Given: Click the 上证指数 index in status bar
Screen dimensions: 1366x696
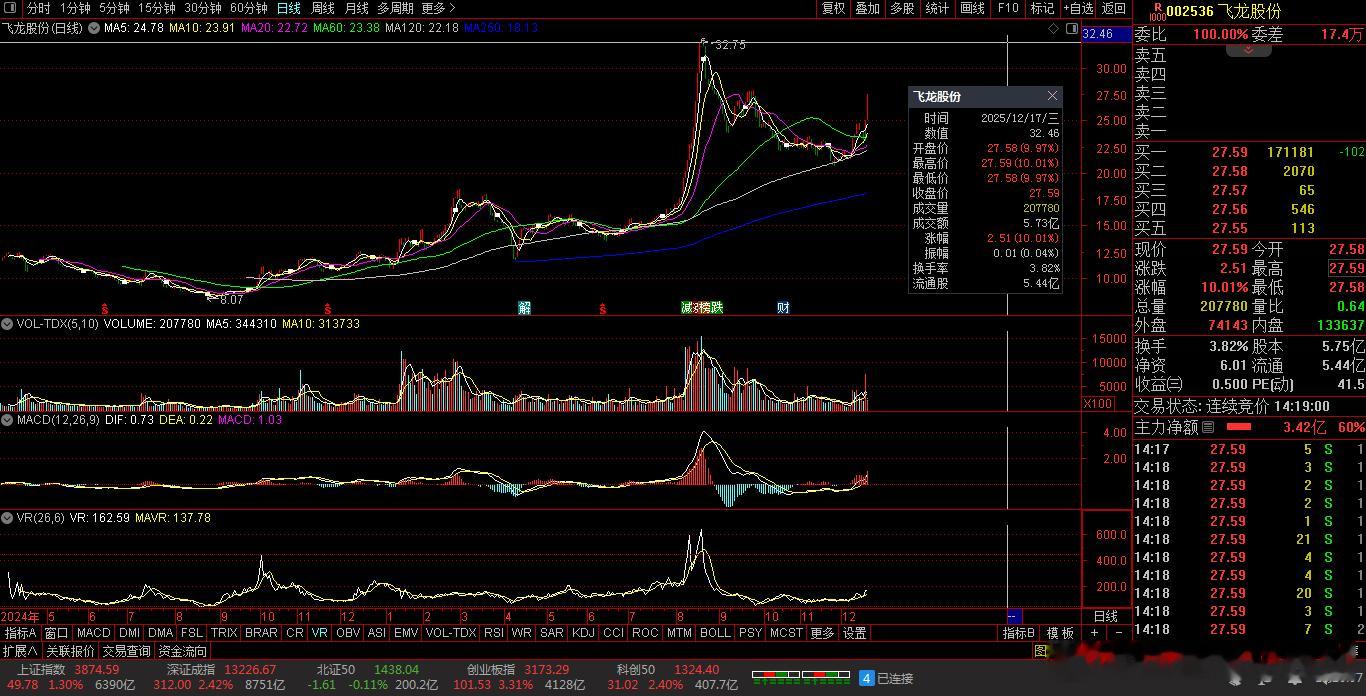Looking at the screenshot, I should (x=41, y=669).
